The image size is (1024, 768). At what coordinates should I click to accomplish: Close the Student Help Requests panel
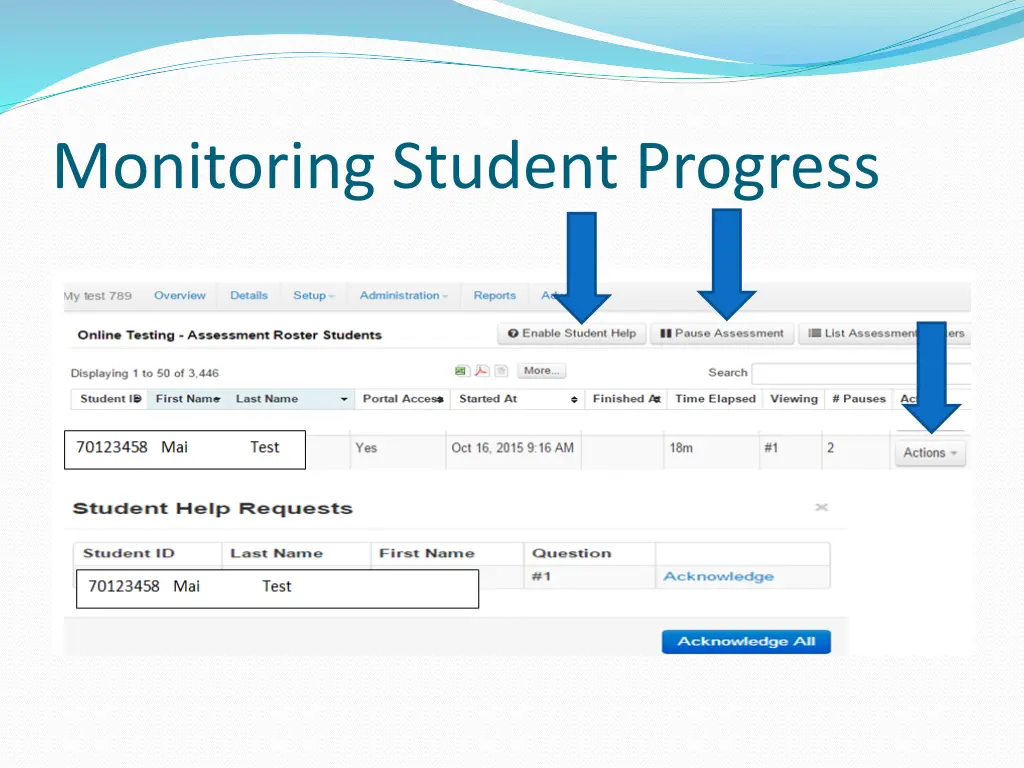pos(822,507)
